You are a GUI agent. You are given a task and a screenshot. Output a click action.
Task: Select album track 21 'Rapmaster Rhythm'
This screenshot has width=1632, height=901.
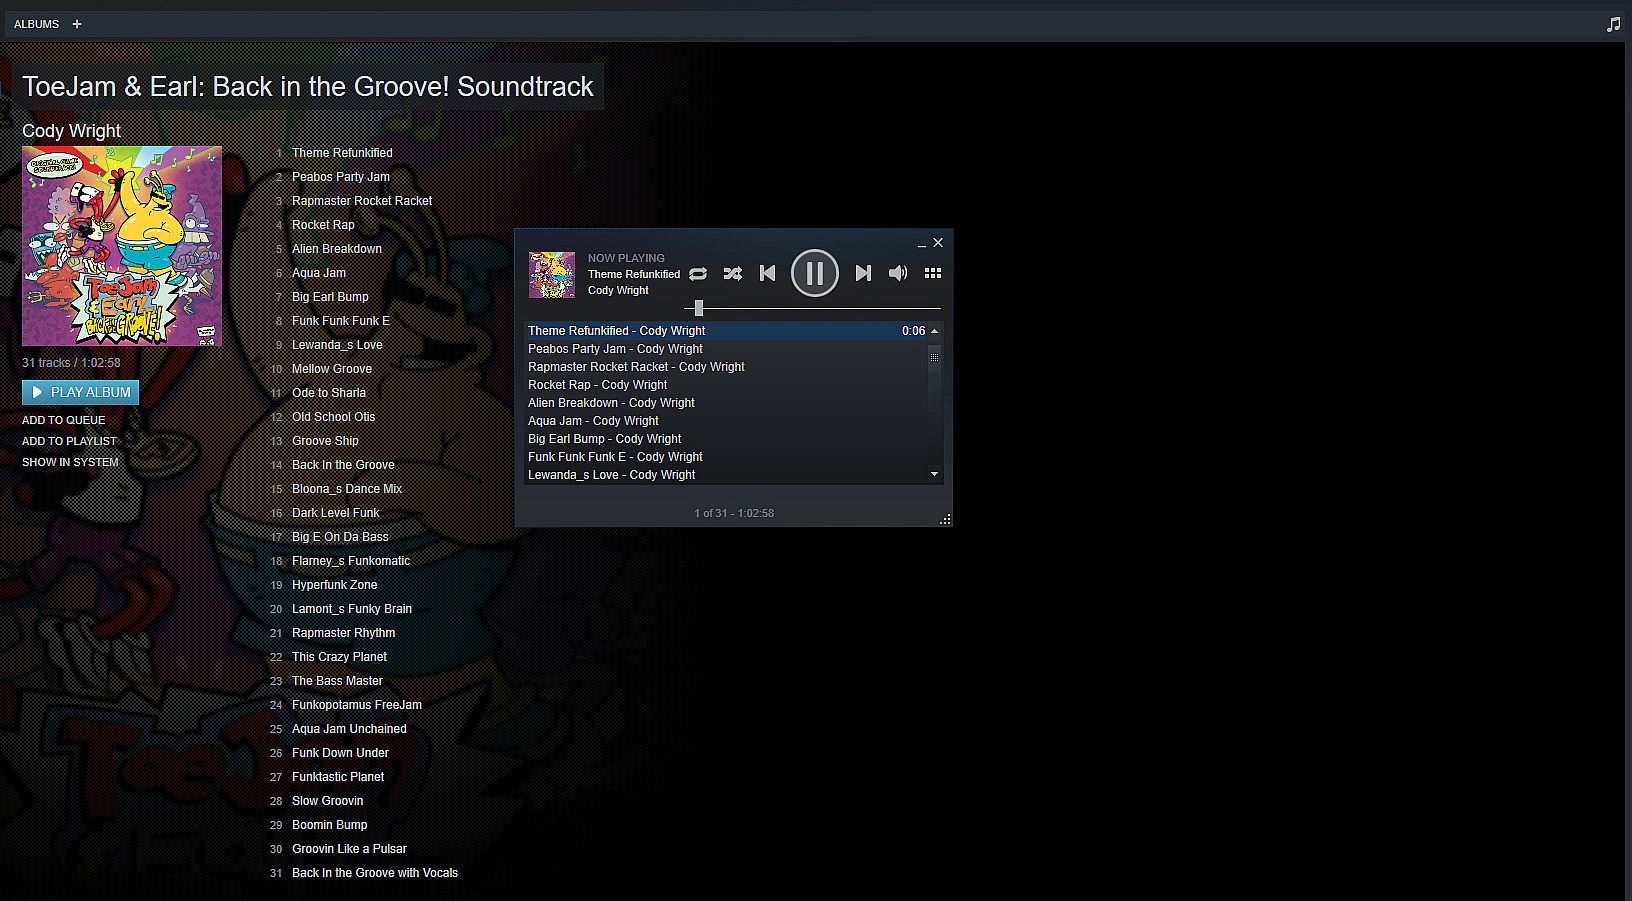[x=344, y=633]
